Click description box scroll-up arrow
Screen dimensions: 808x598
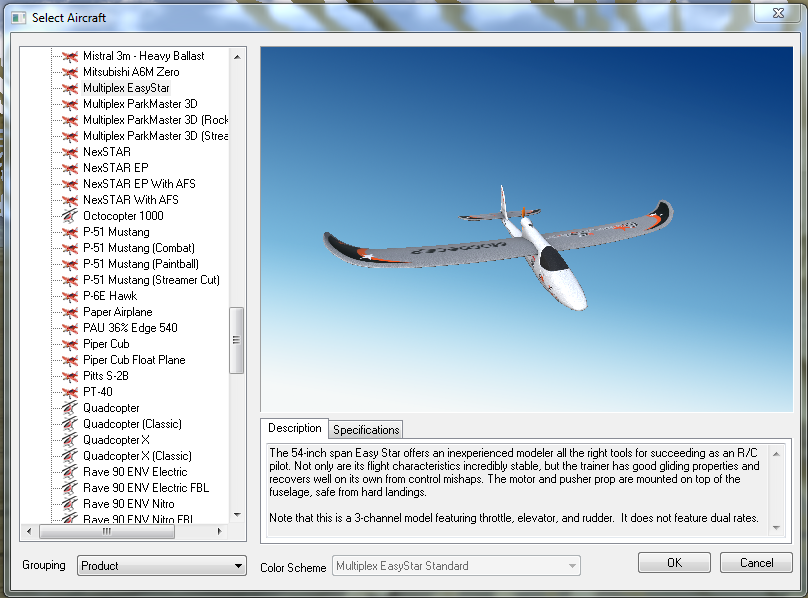pos(776,454)
